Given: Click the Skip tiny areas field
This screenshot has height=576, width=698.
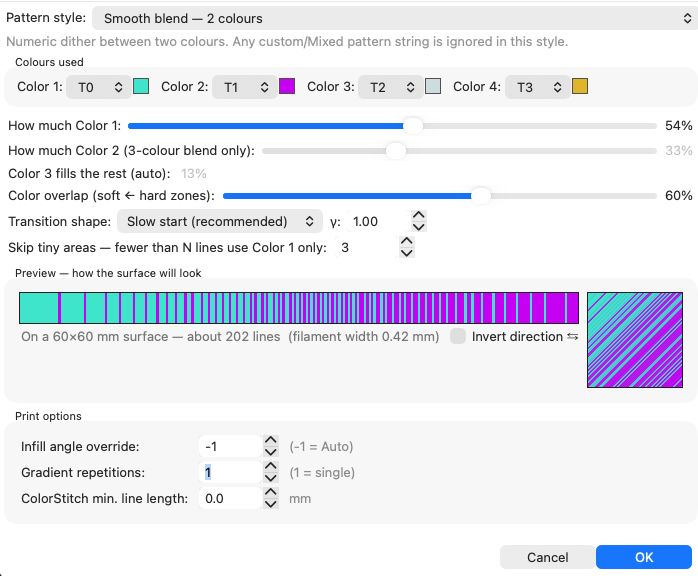Looking at the screenshot, I should pyautogui.click(x=365, y=247).
